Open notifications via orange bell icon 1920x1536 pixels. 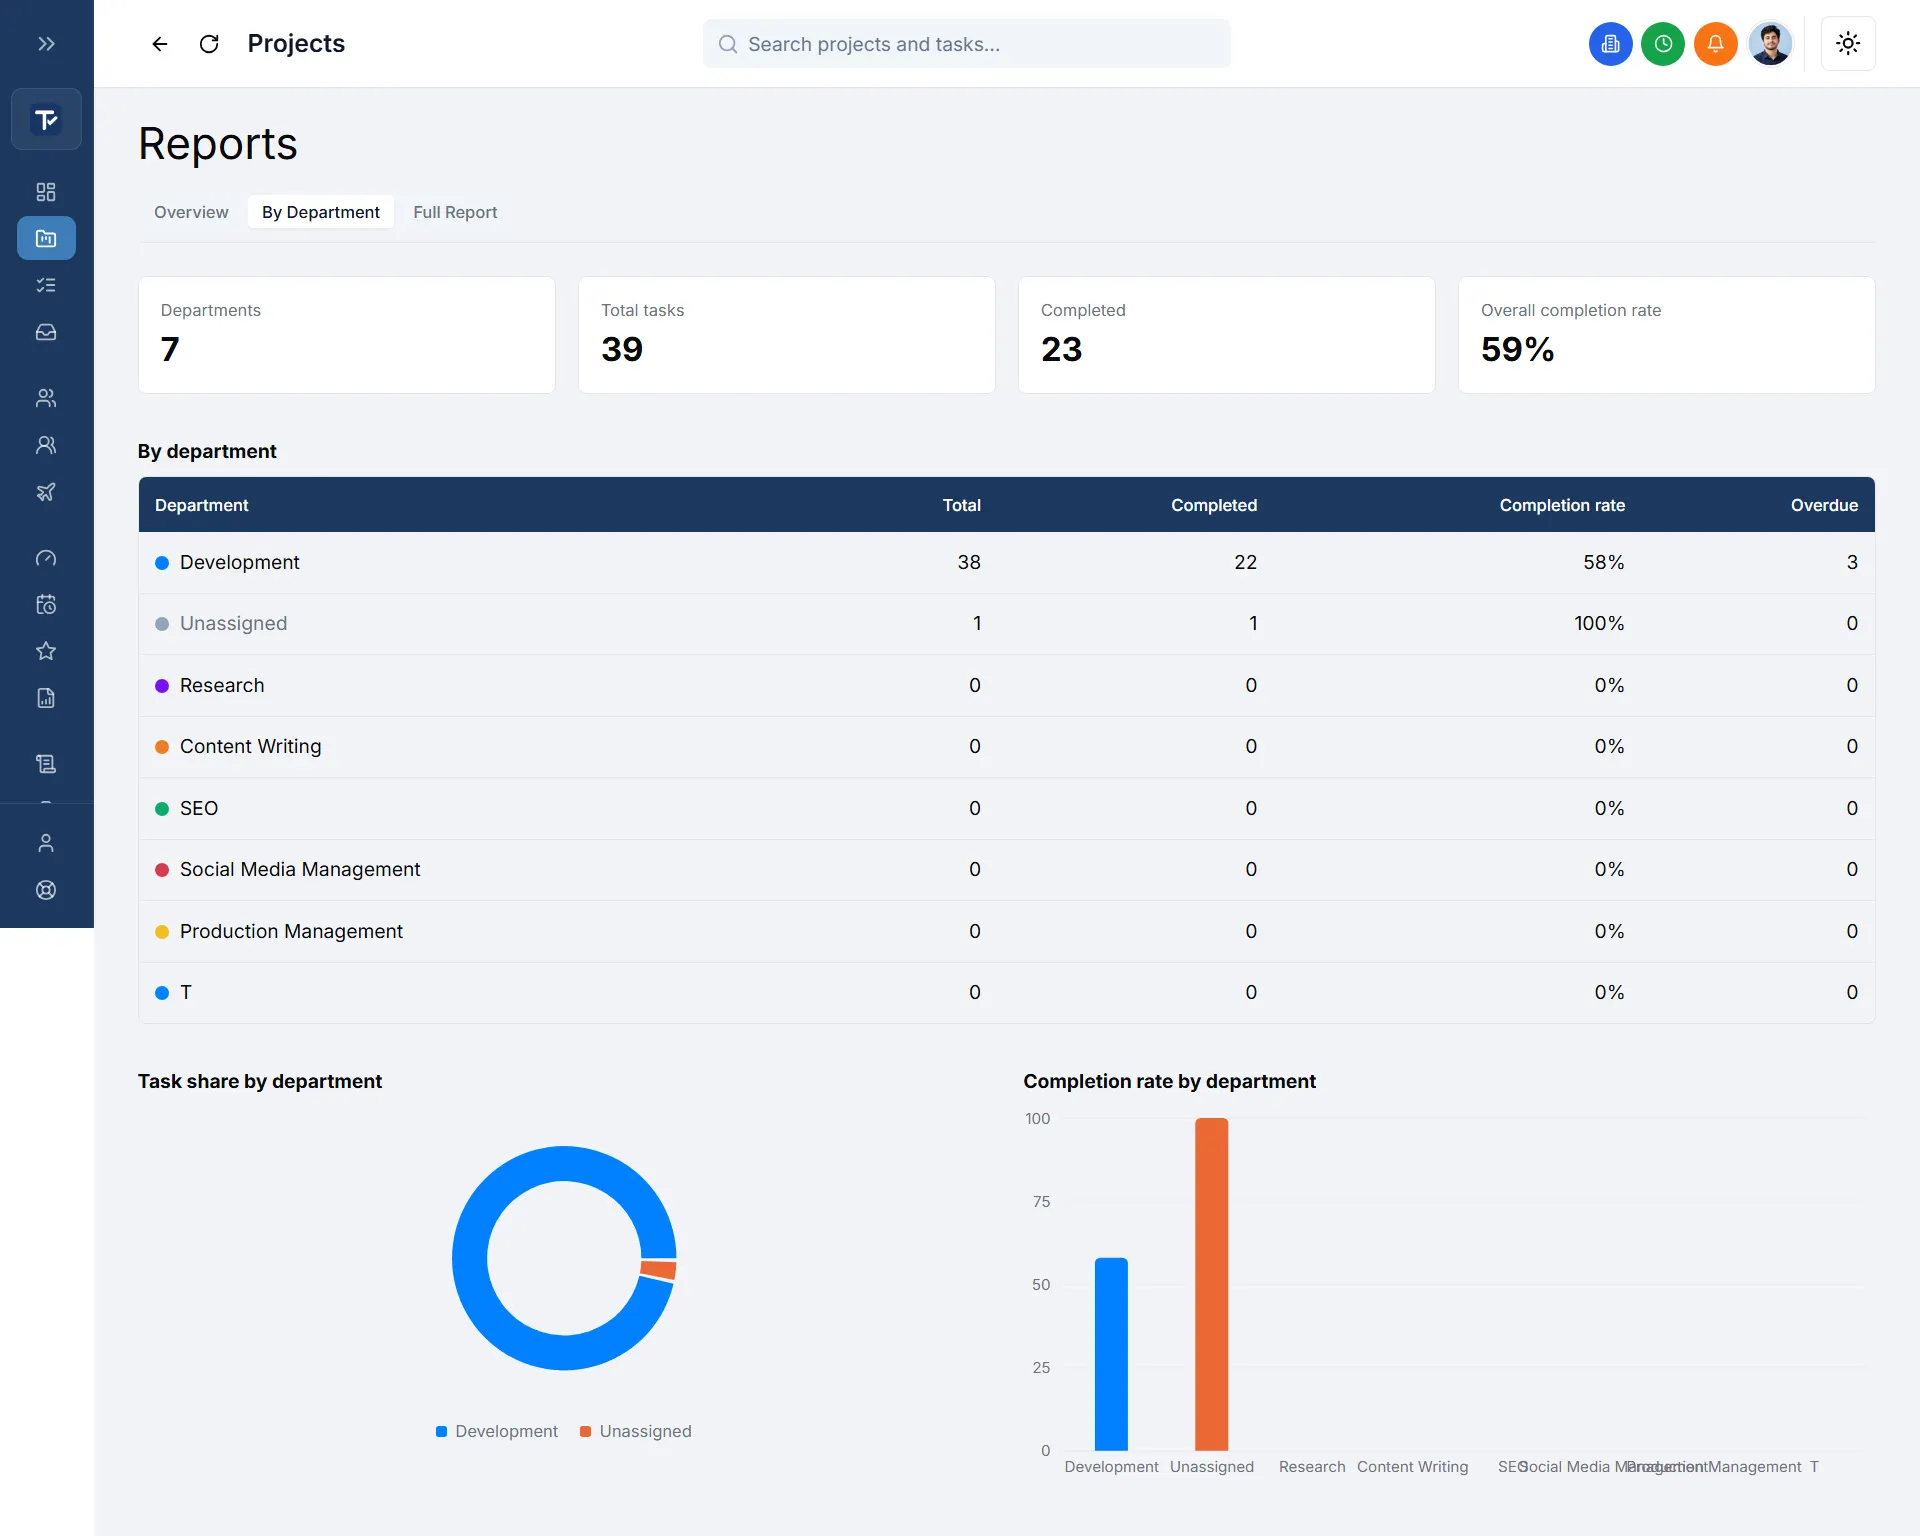(1716, 44)
